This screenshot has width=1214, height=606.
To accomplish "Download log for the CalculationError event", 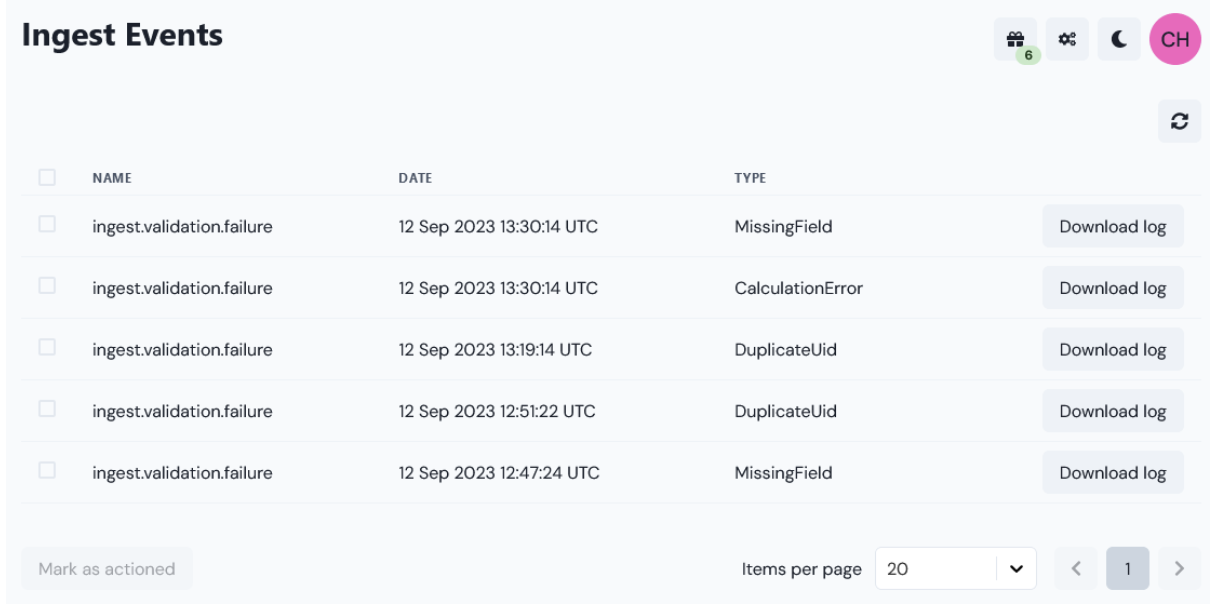I will 1113,288.
